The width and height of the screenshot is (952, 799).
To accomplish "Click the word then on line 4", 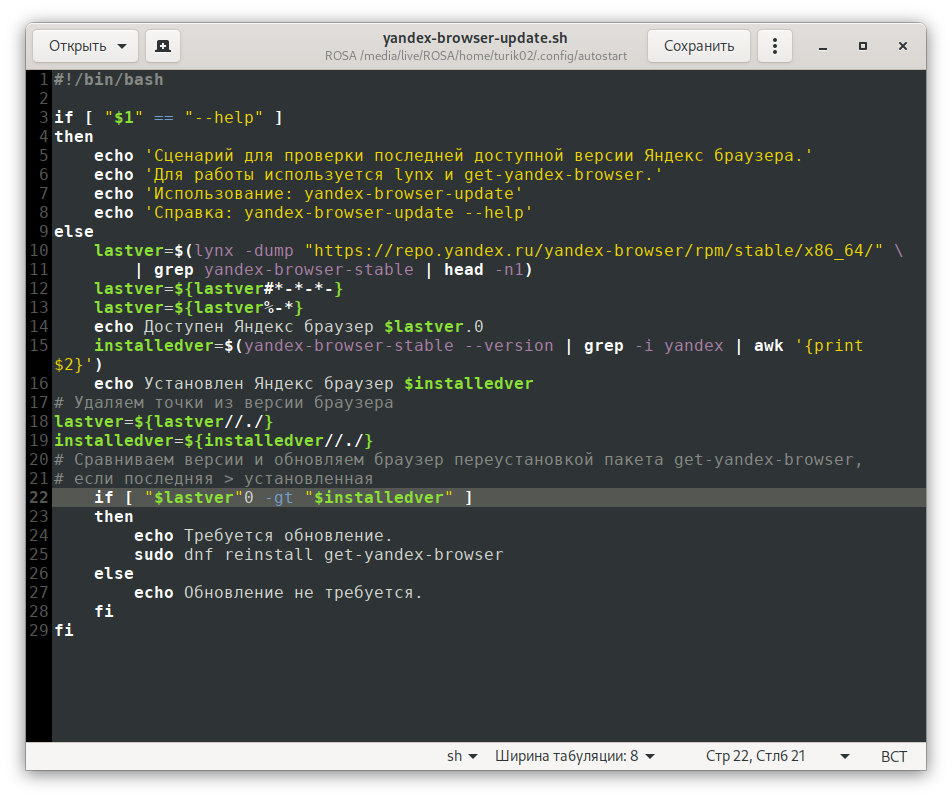I will coord(73,137).
